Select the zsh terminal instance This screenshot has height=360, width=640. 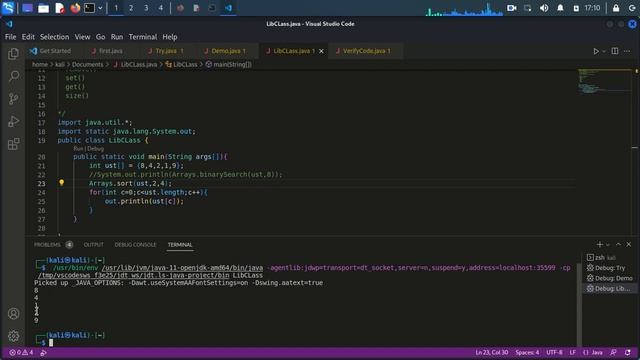point(608,258)
